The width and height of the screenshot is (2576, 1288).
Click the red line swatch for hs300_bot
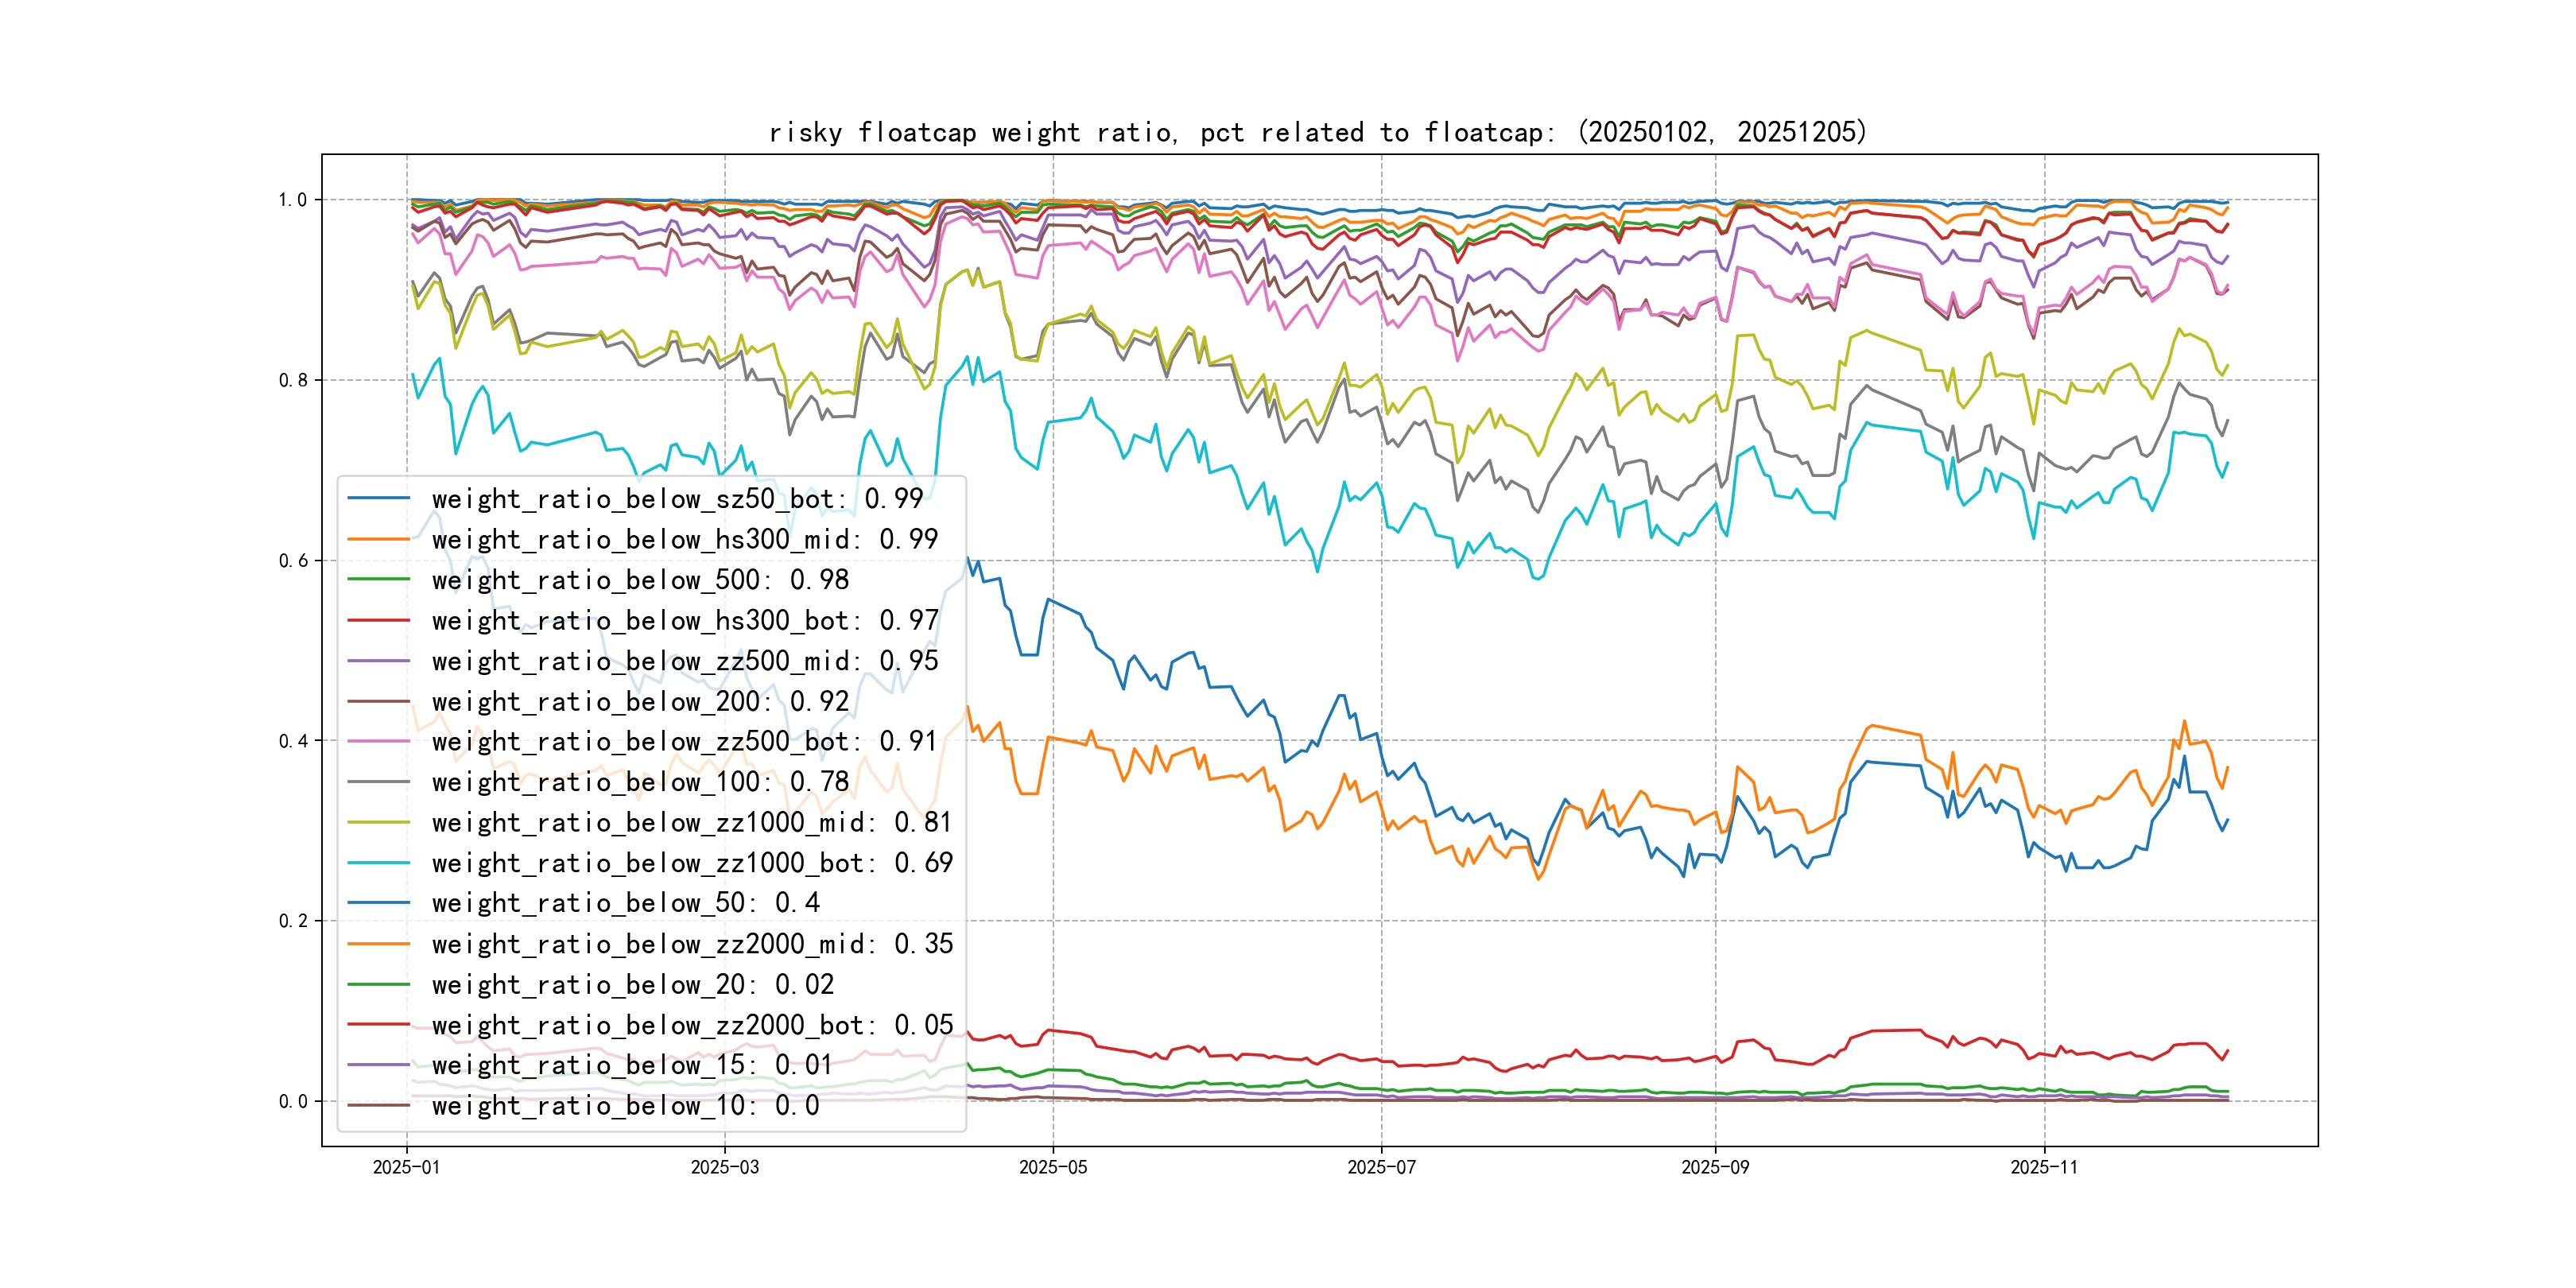point(378,621)
